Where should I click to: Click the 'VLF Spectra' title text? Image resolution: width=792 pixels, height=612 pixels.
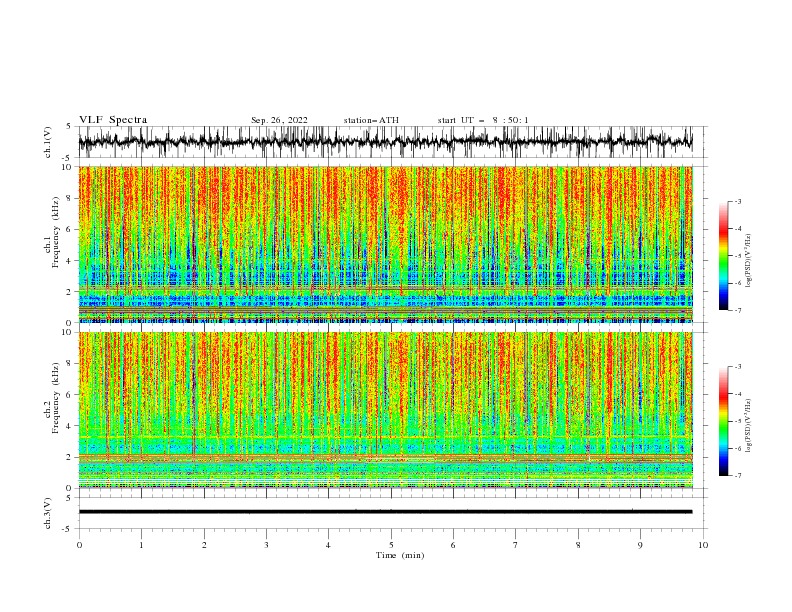[113, 120]
